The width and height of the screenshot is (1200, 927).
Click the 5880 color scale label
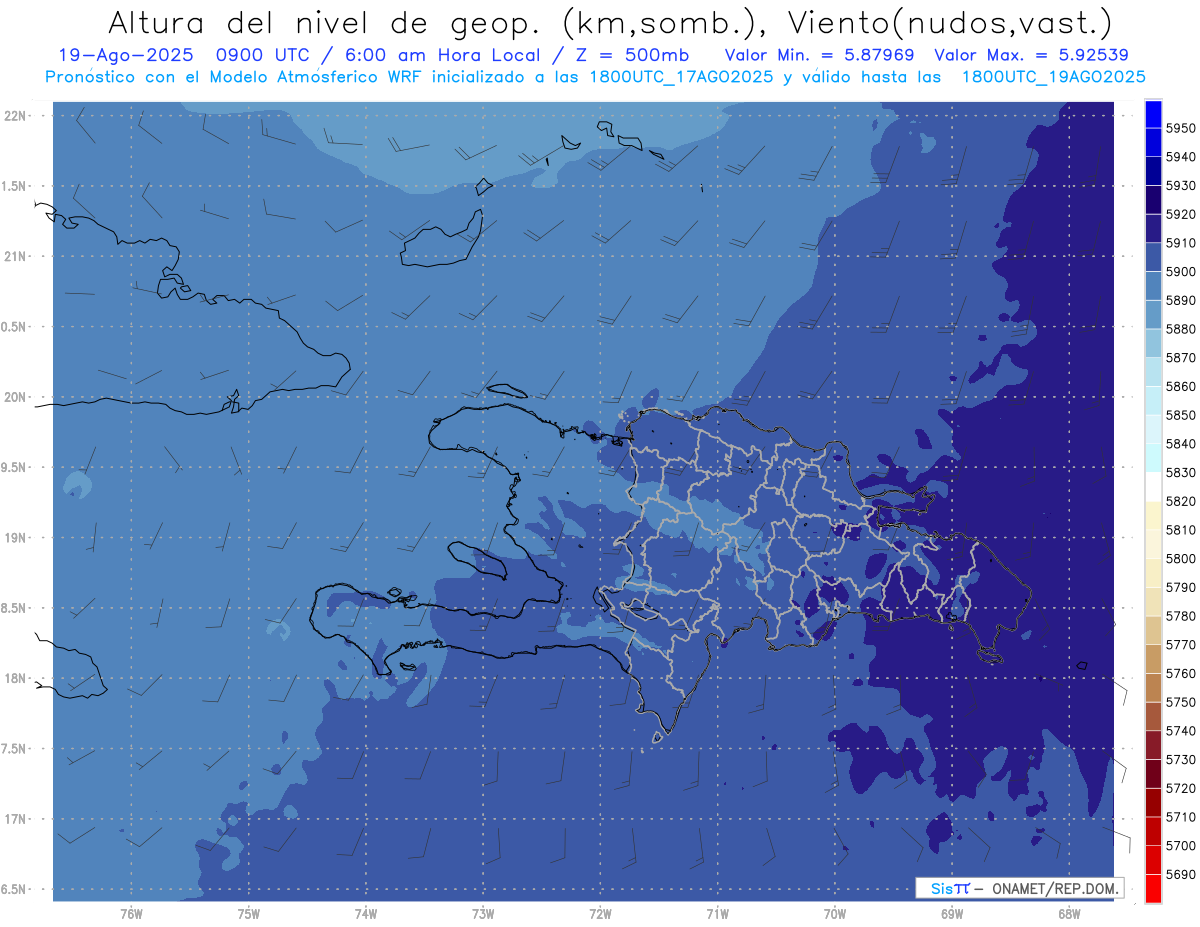[1180, 329]
